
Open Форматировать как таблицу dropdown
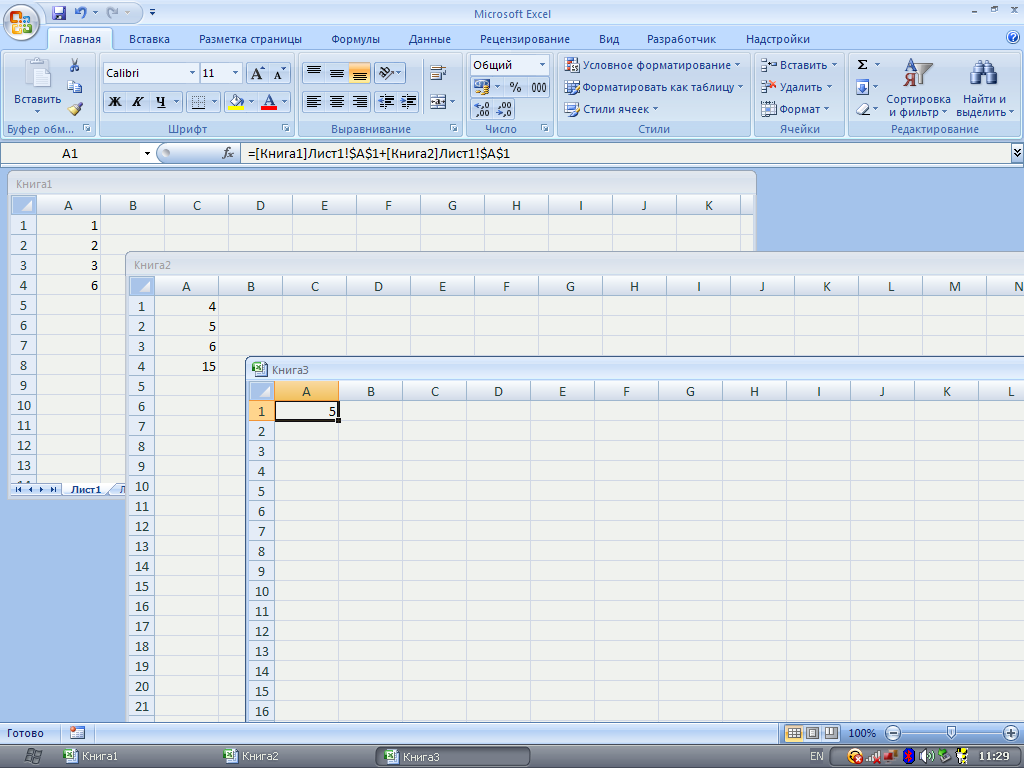[x=654, y=87]
